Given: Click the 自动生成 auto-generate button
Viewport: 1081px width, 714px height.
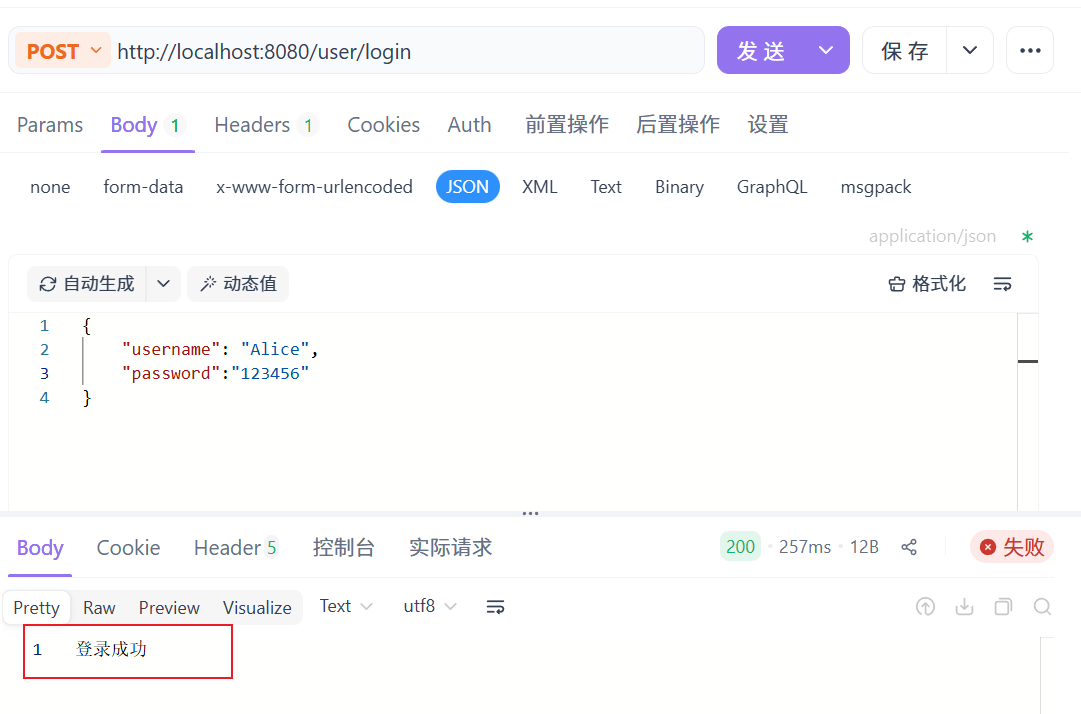Looking at the screenshot, I should click(x=87, y=284).
